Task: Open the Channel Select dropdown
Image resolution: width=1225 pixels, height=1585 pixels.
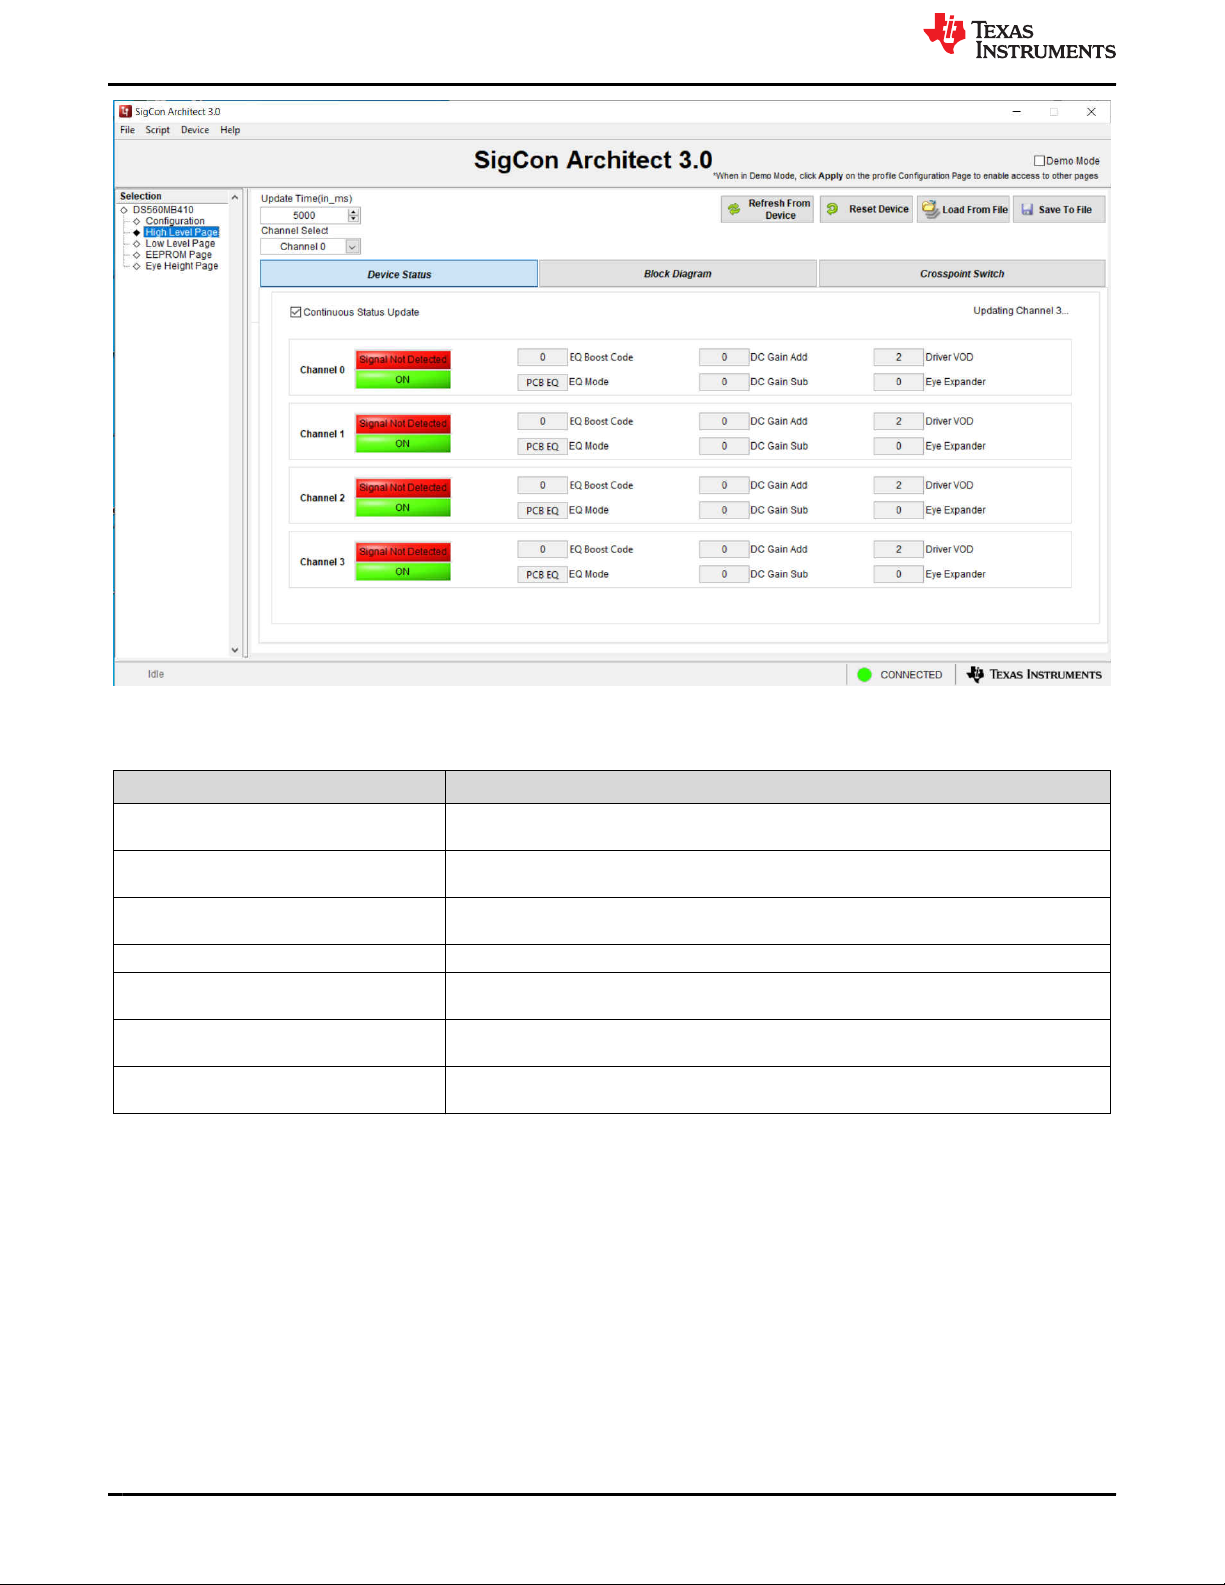Action: pyautogui.click(x=352, y=247)
